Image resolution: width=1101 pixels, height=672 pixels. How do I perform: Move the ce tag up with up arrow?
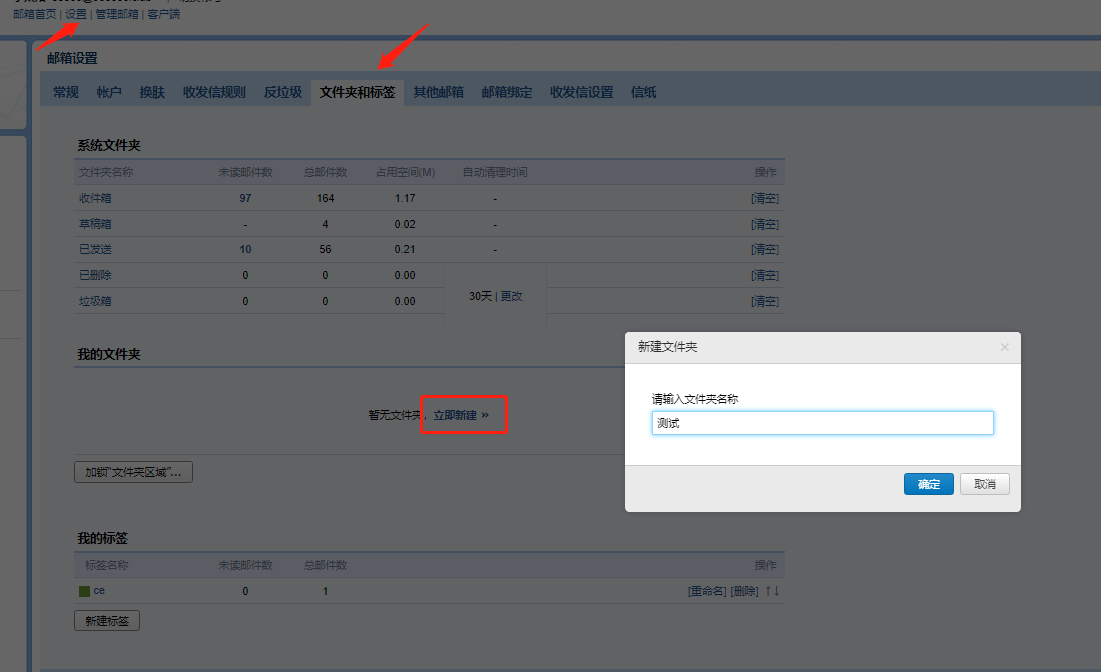click(x=768, y=591)
